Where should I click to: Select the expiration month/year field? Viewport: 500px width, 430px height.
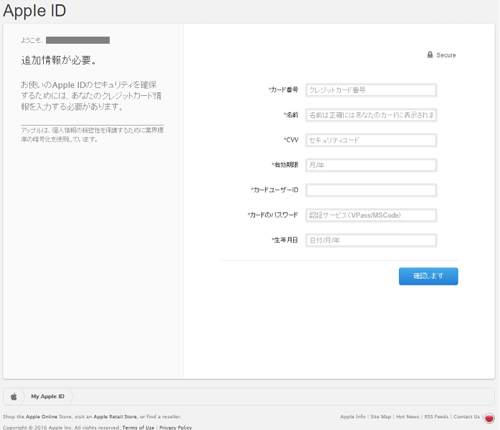point(371,165)
